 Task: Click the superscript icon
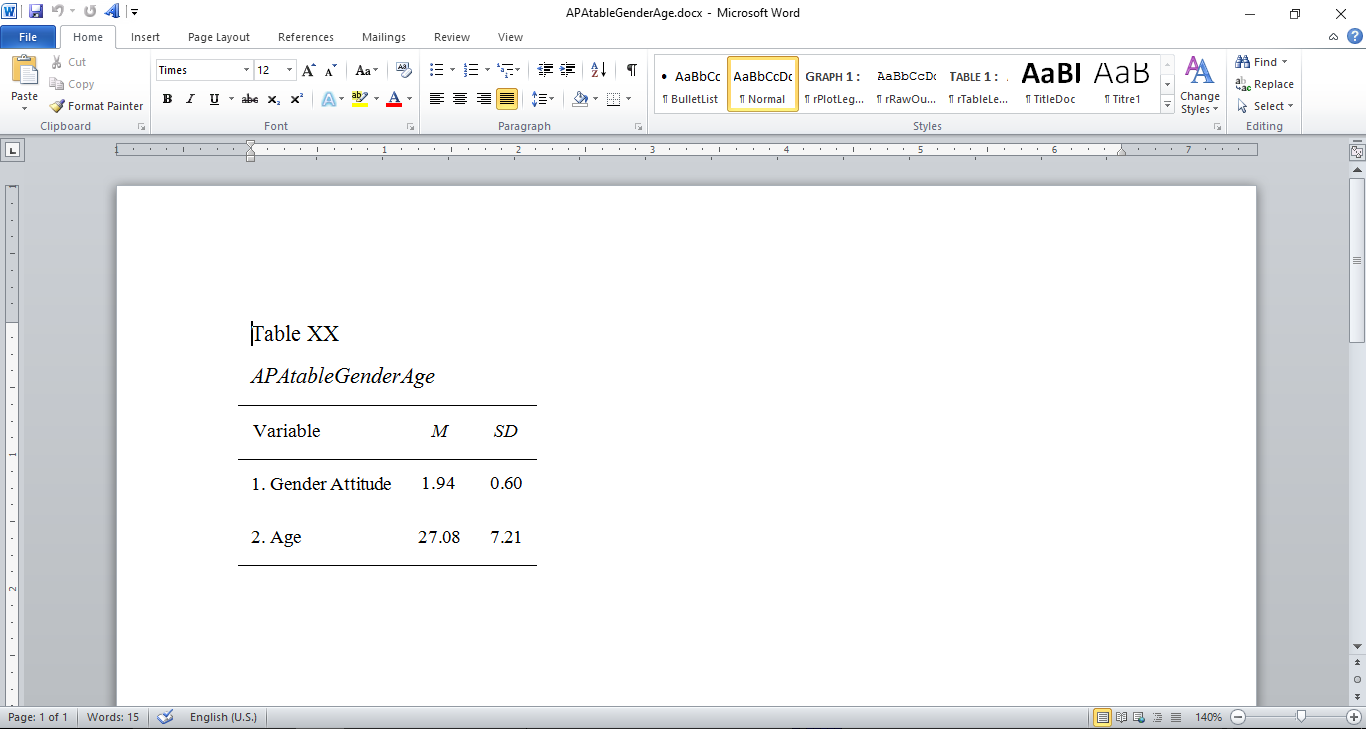click(x=296, y=99)
